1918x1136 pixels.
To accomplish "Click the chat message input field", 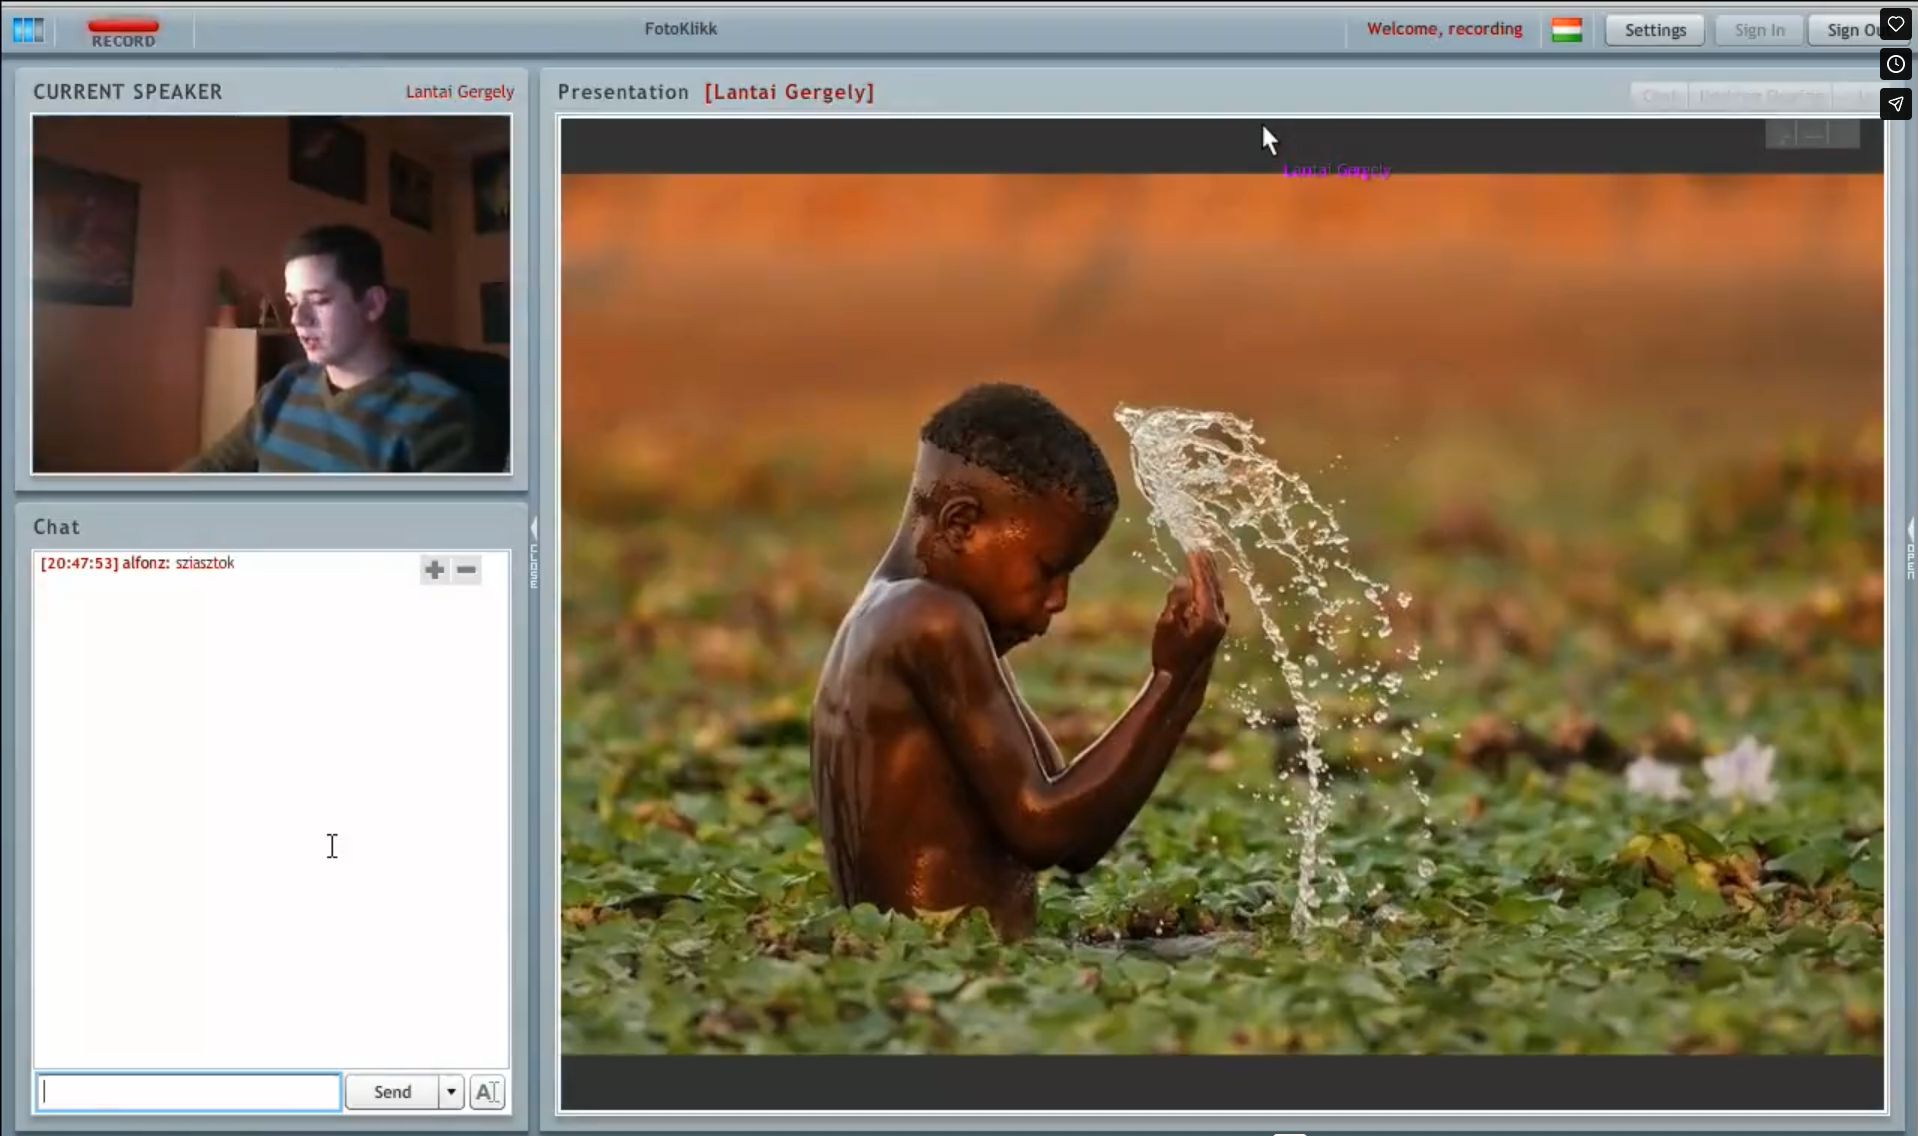I will click(189, 1092).
